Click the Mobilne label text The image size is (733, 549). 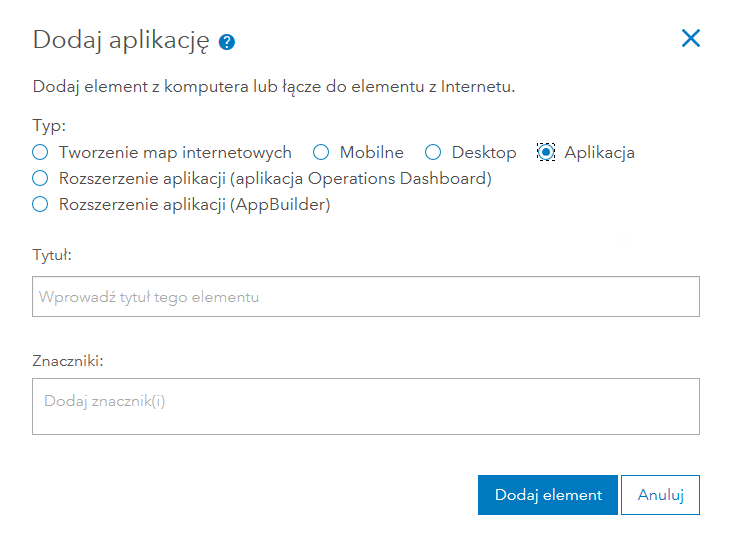coord(371,153)
